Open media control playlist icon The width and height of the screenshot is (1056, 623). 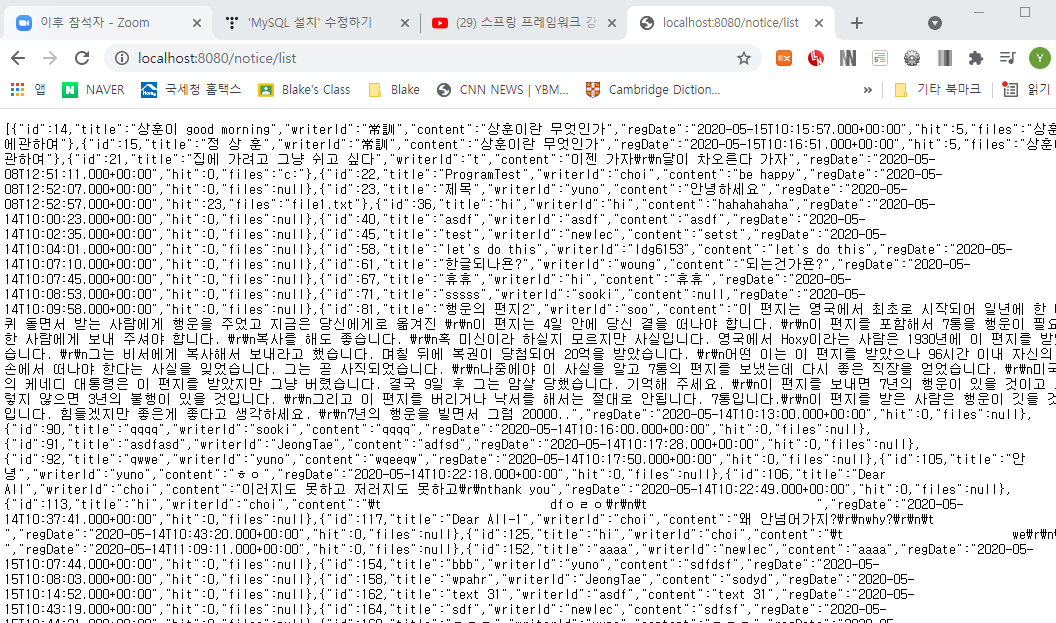pos(1008,58)
